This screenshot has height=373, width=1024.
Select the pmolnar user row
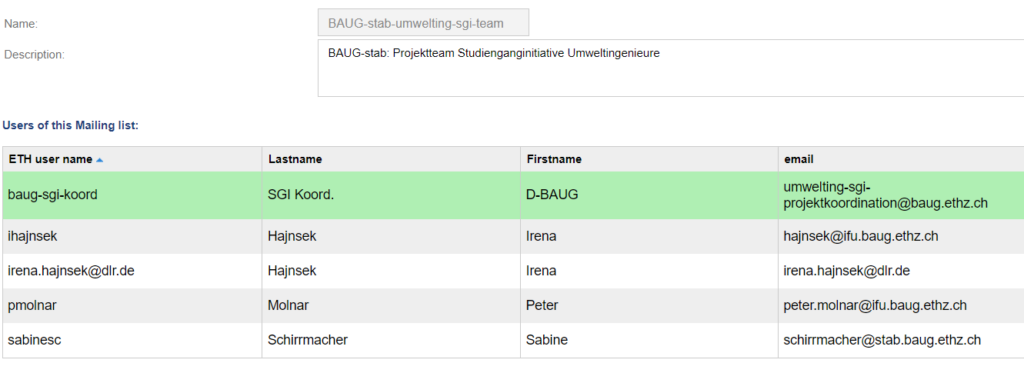513,306
